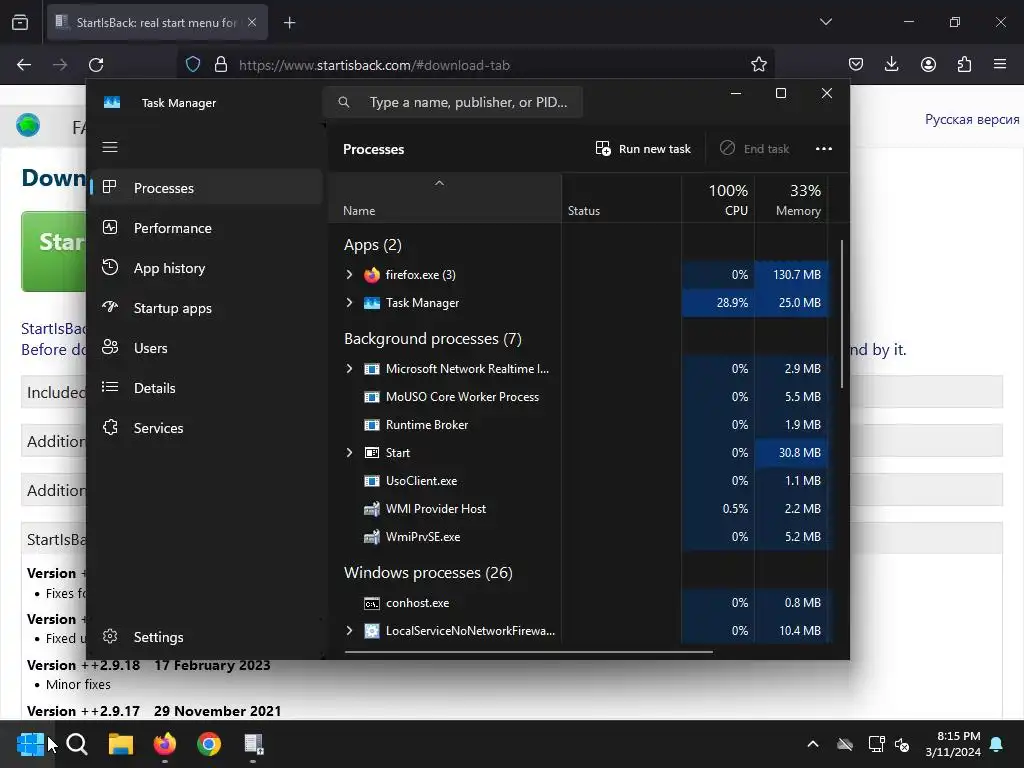Open the Services page
Screen dimensions: 1024x768
click(206, 428)
